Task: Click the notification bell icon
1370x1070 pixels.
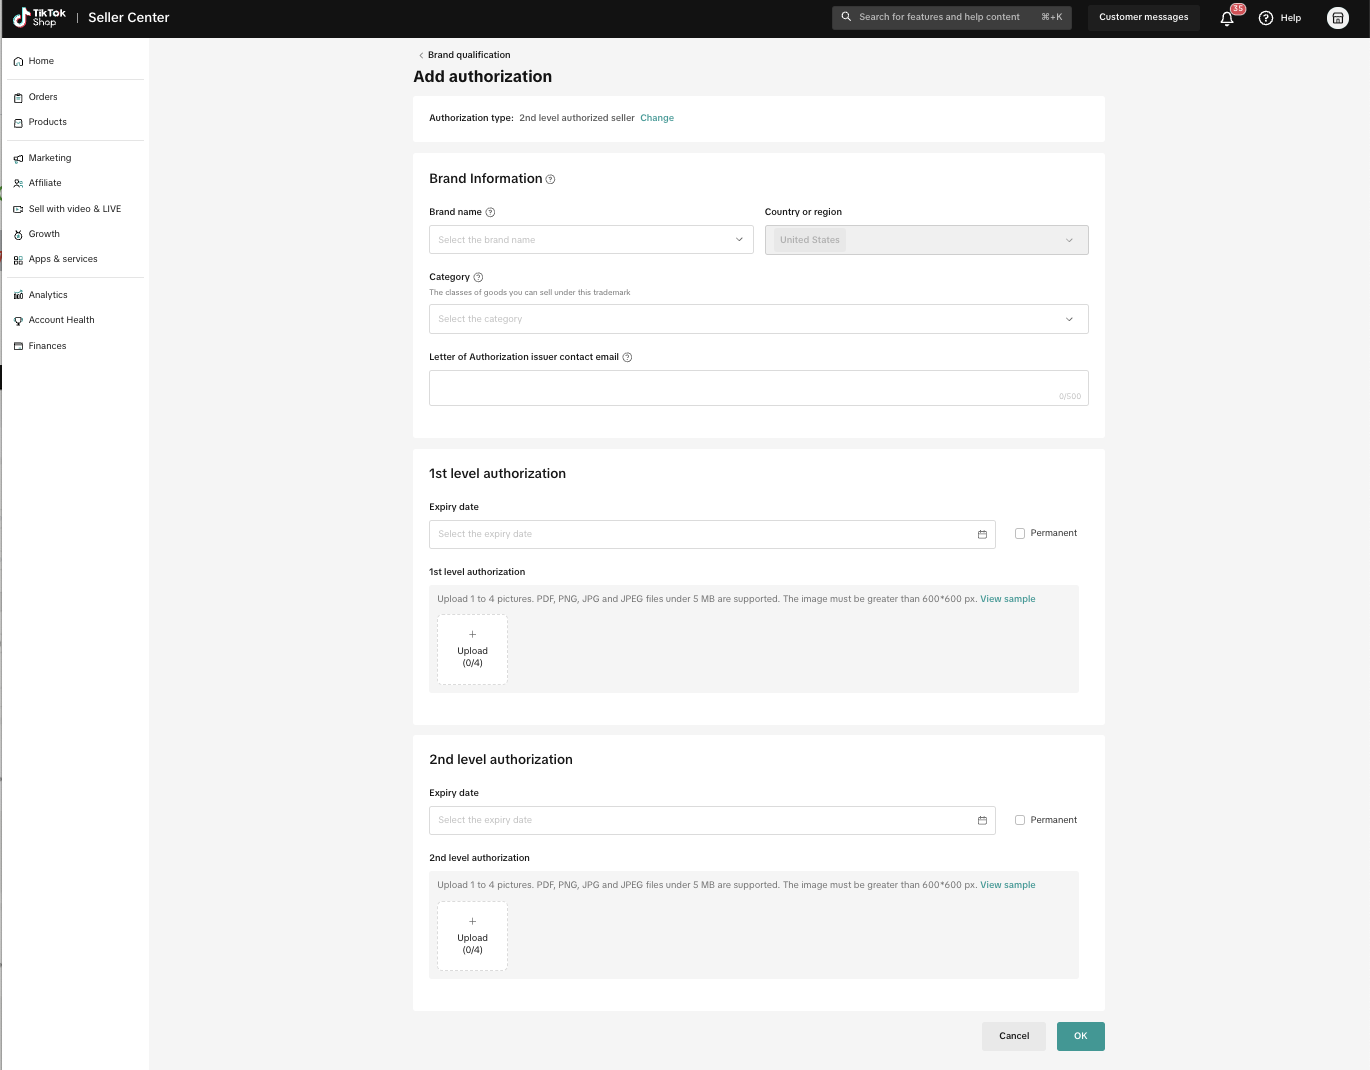Action: pyautogui.click(x=1227, y=18)
